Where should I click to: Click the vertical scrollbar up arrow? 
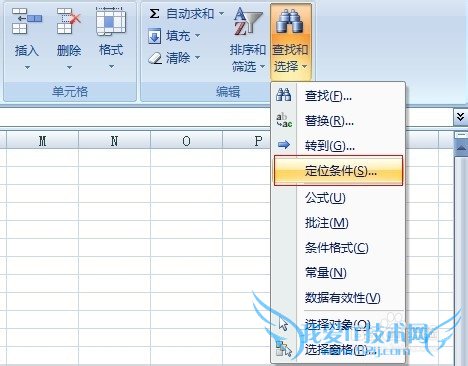461,147
